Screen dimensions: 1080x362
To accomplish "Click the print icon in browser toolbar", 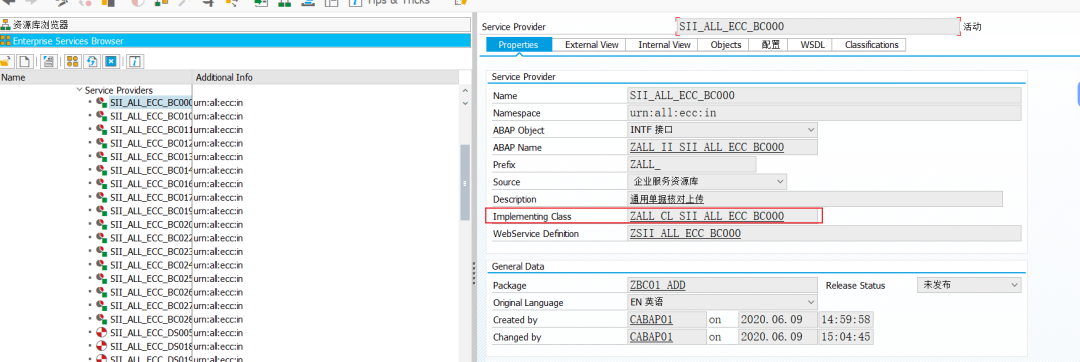I will tap(48, 61).
